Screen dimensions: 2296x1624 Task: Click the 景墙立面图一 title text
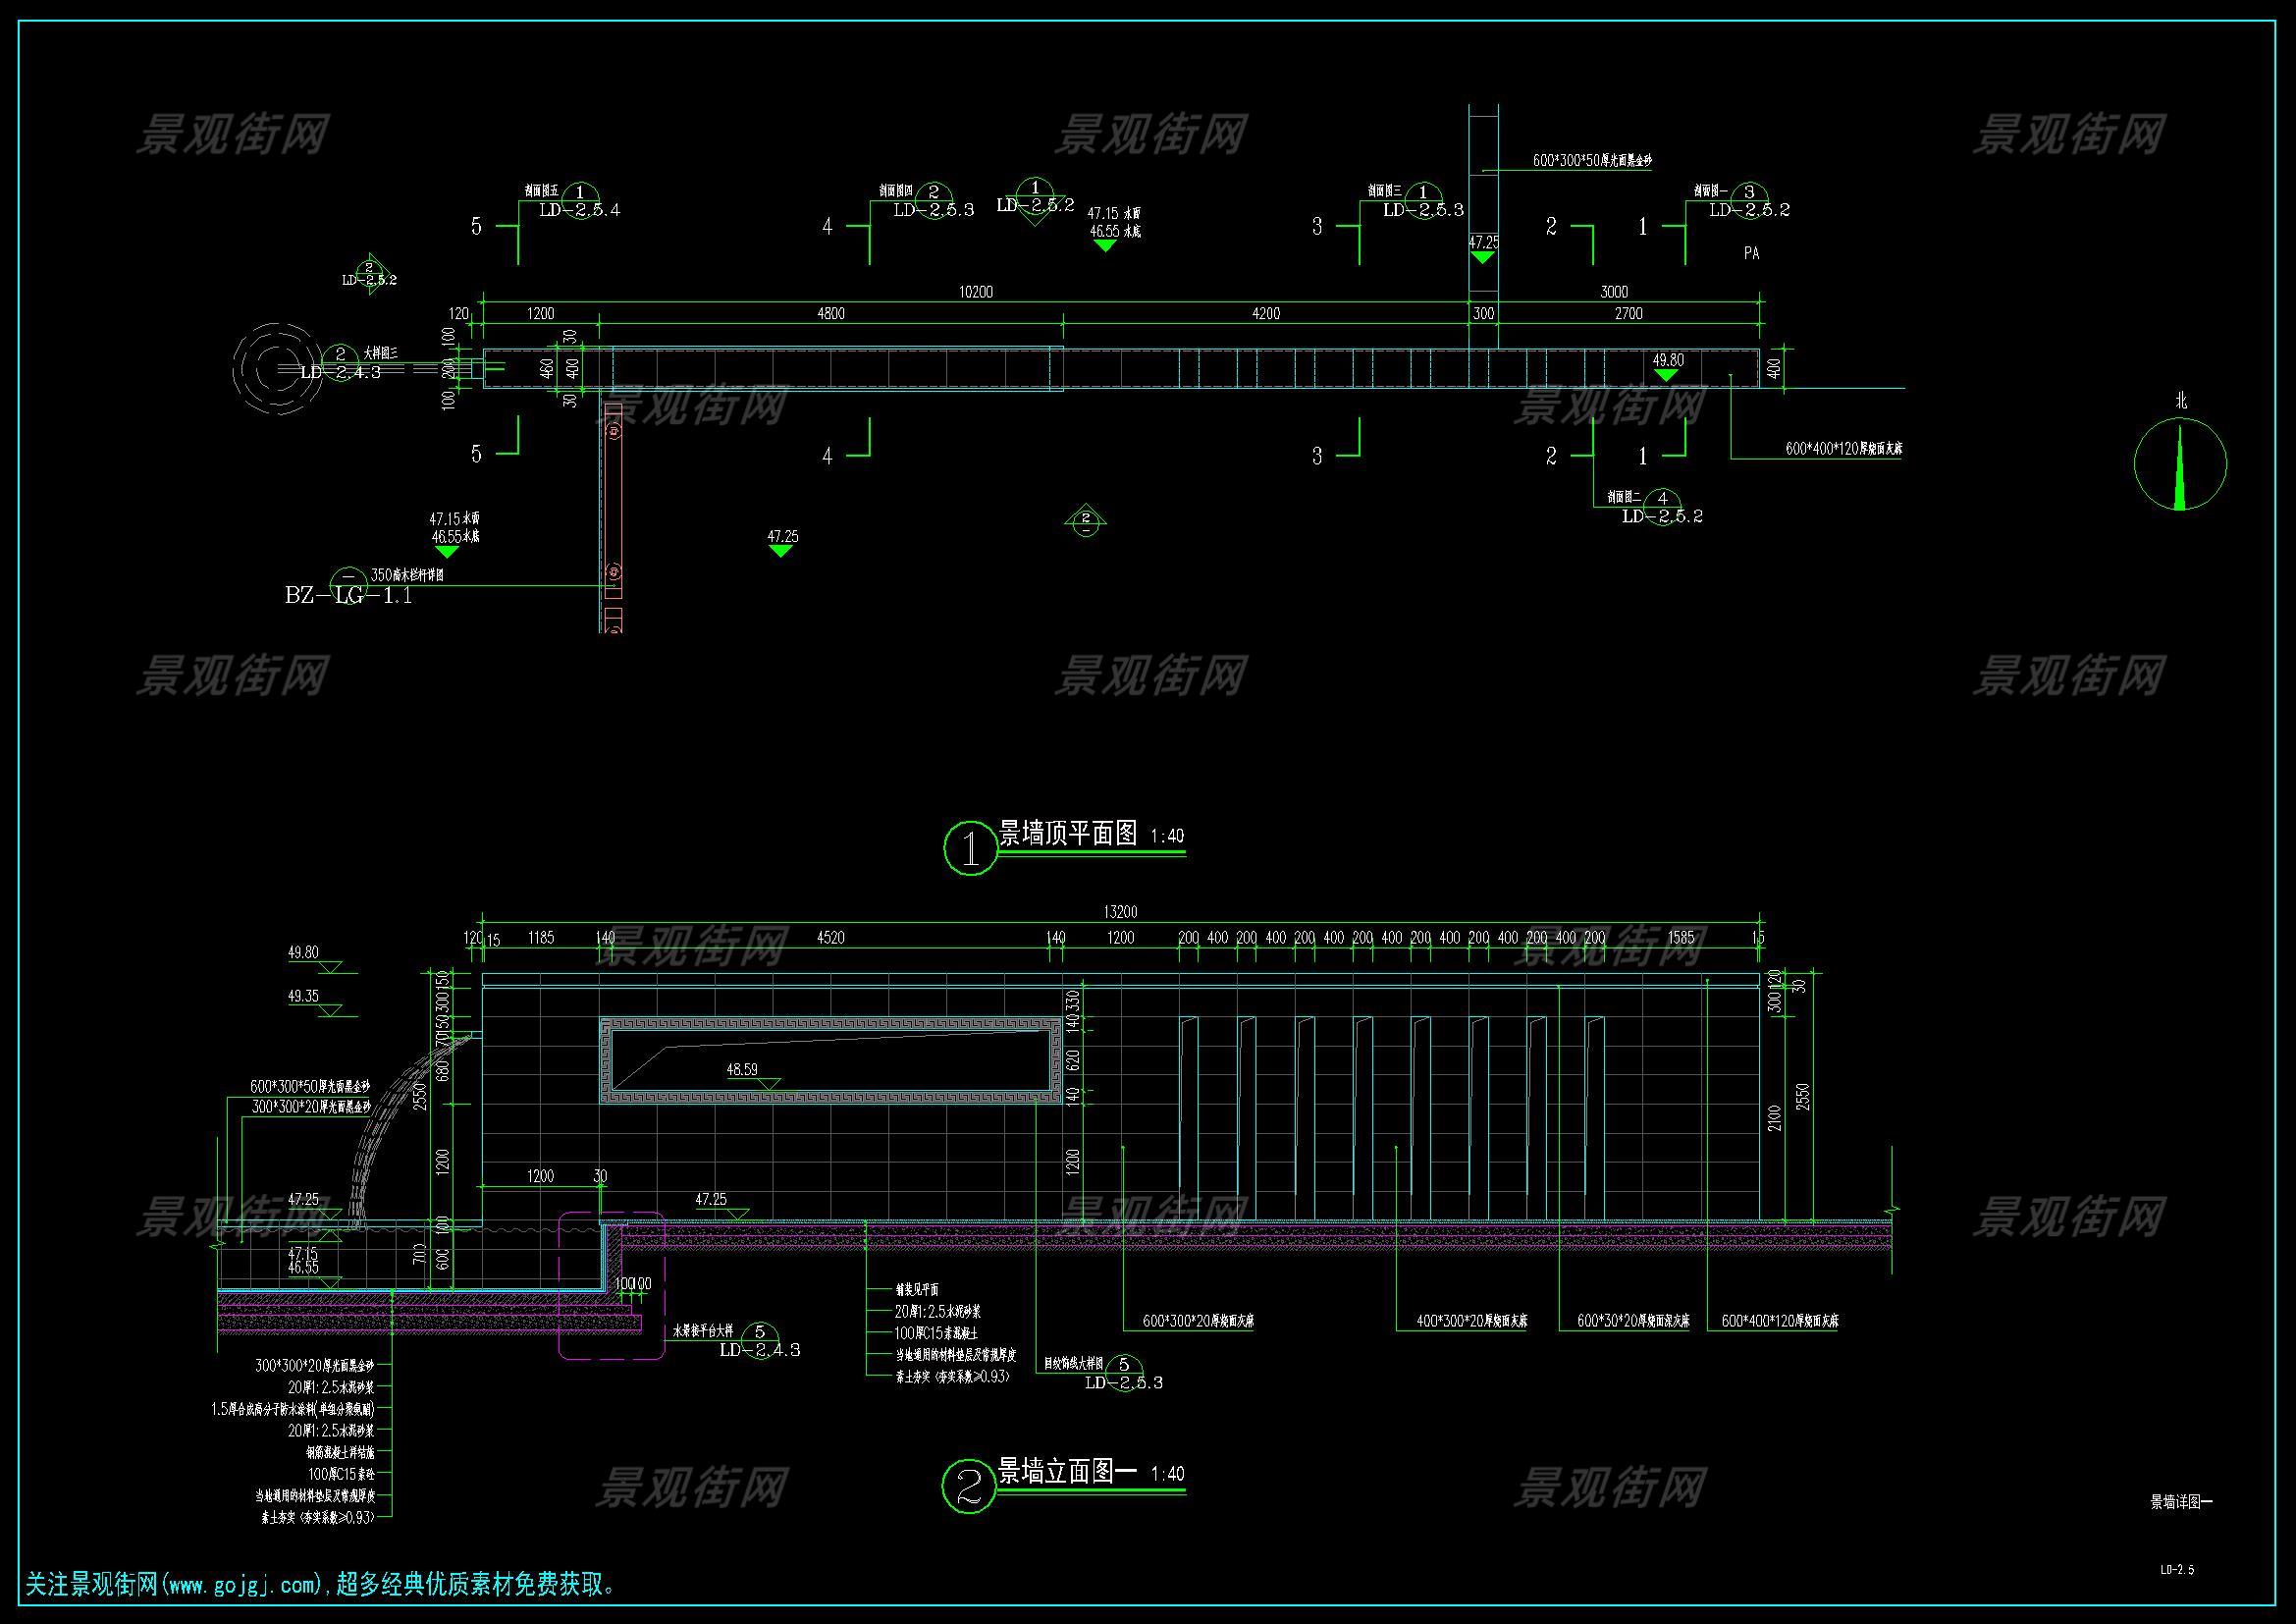pyautogui.click(x=1068, y=1471)
